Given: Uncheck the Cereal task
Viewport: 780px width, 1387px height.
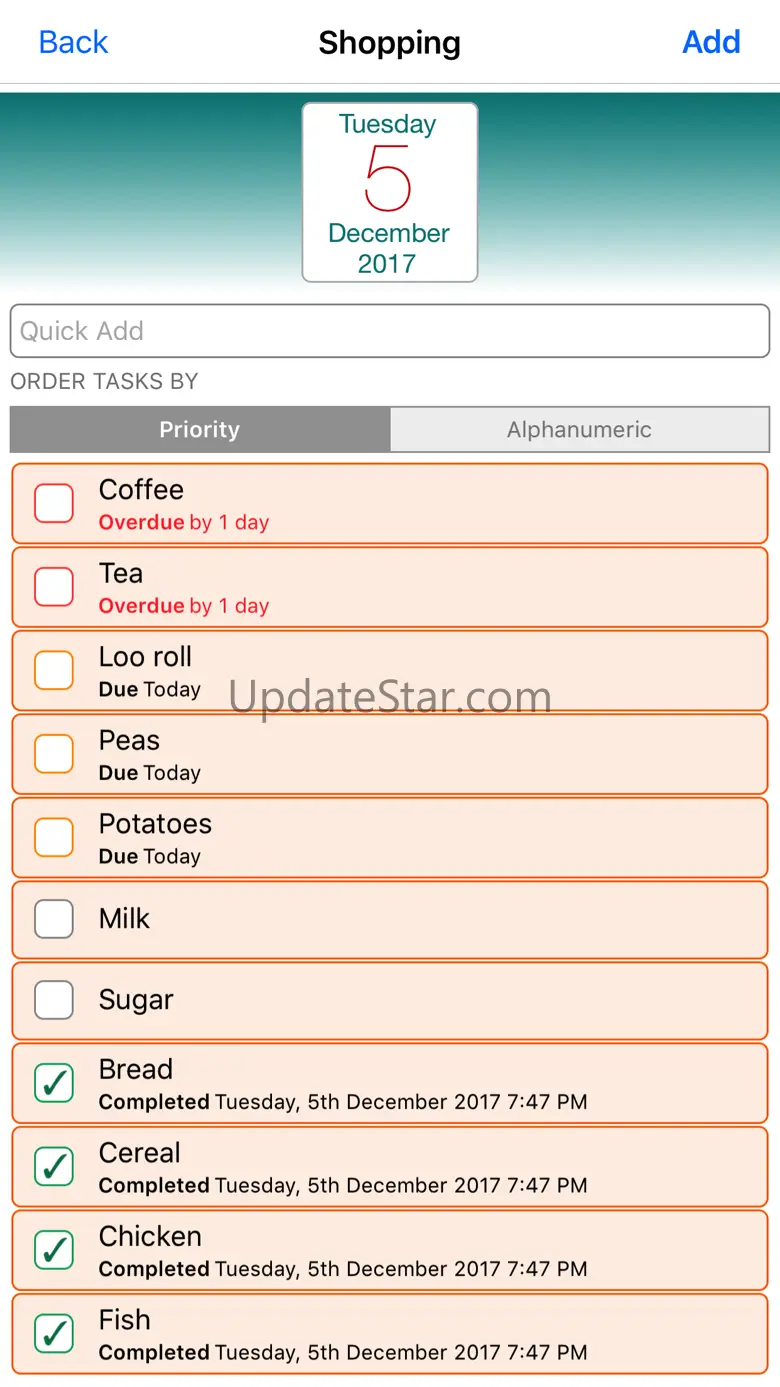Looking at the screenshot, I should (54, 1166).
